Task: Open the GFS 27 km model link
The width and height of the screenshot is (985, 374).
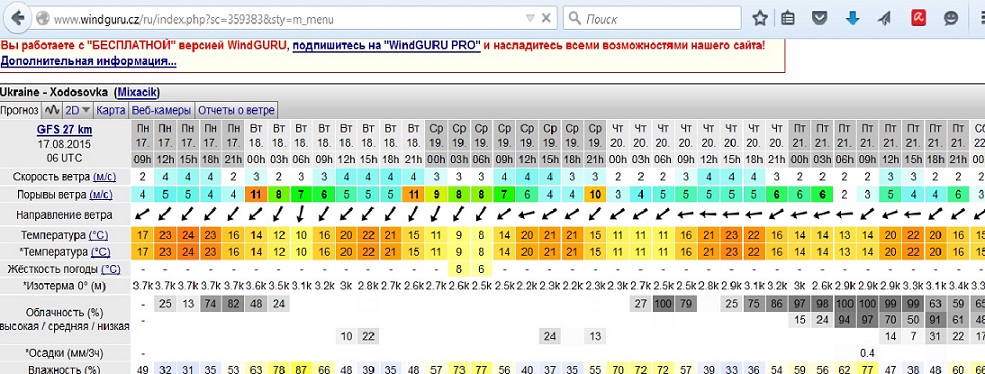Action: tap(65, 130)
